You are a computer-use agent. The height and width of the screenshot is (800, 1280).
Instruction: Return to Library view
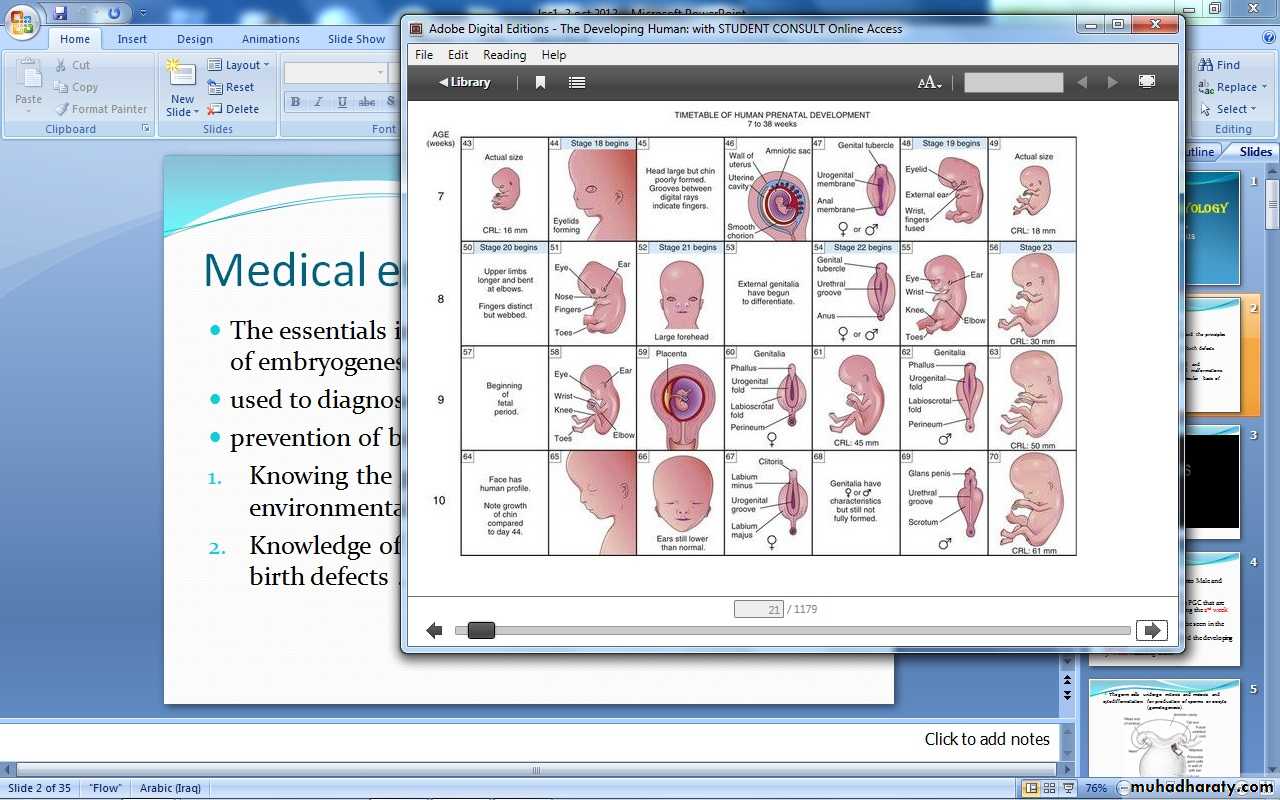pyautogui.click(x=464, y=82)
